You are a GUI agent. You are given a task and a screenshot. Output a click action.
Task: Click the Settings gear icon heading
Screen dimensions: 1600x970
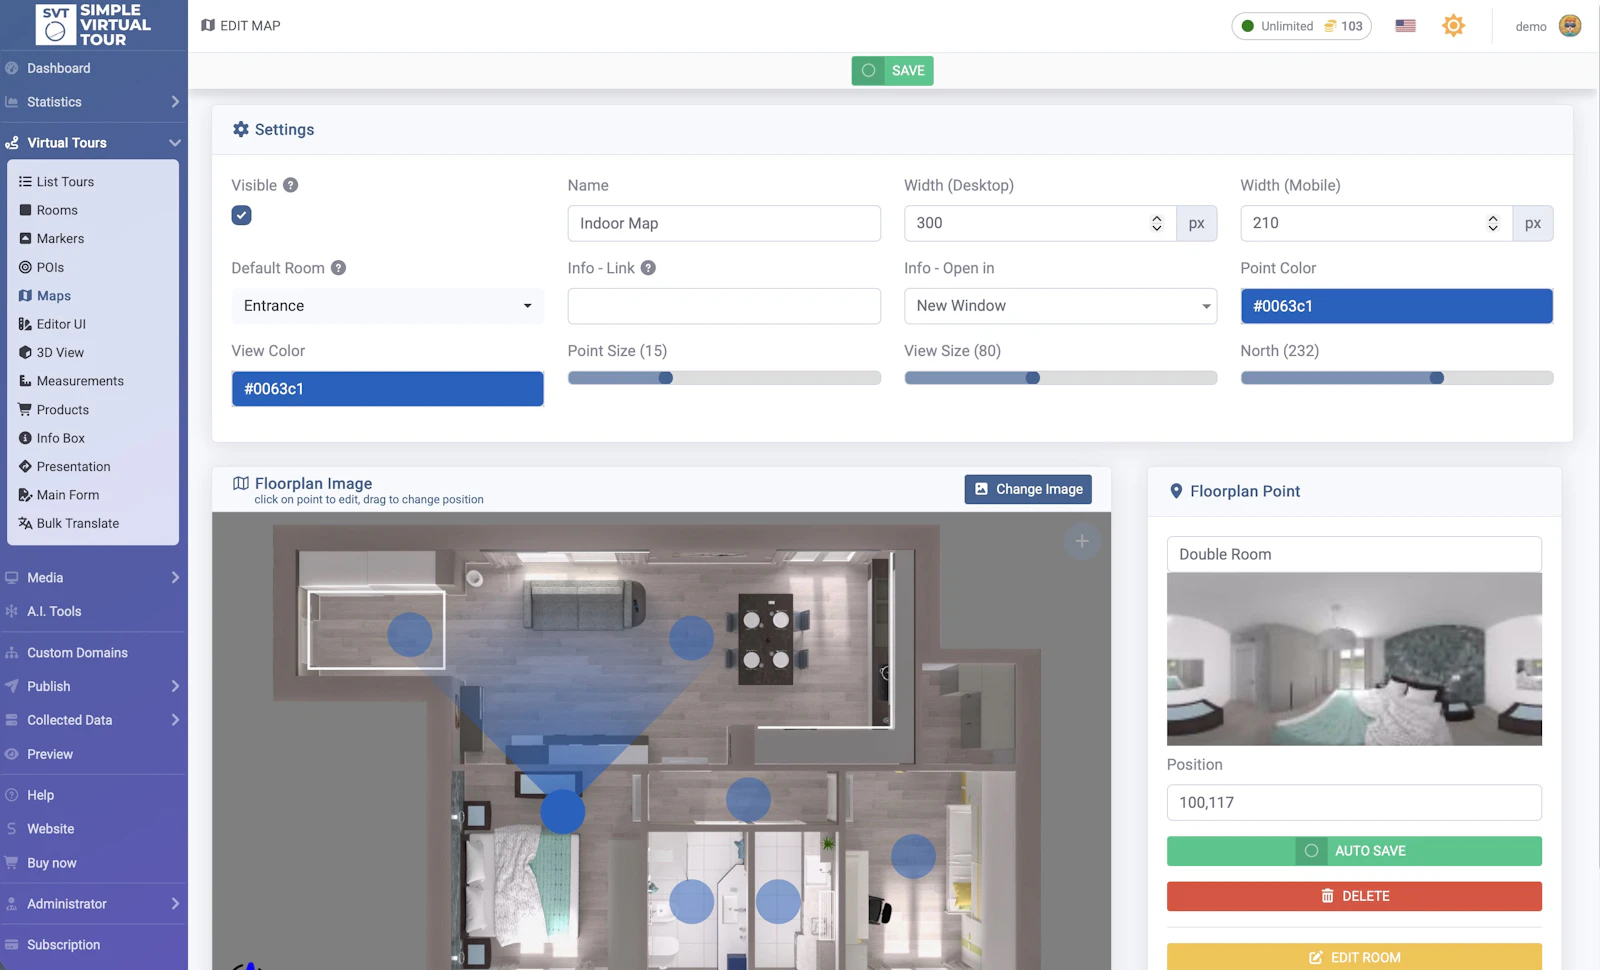click(x=241, y=130)
